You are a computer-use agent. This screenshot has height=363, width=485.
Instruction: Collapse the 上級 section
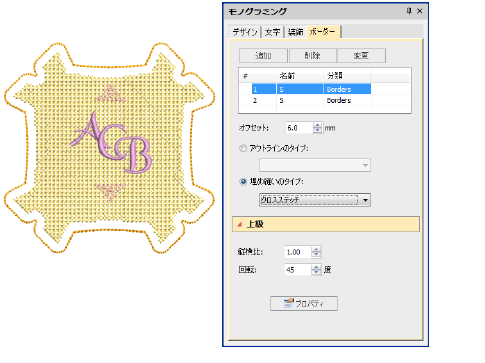pos(326,224)
